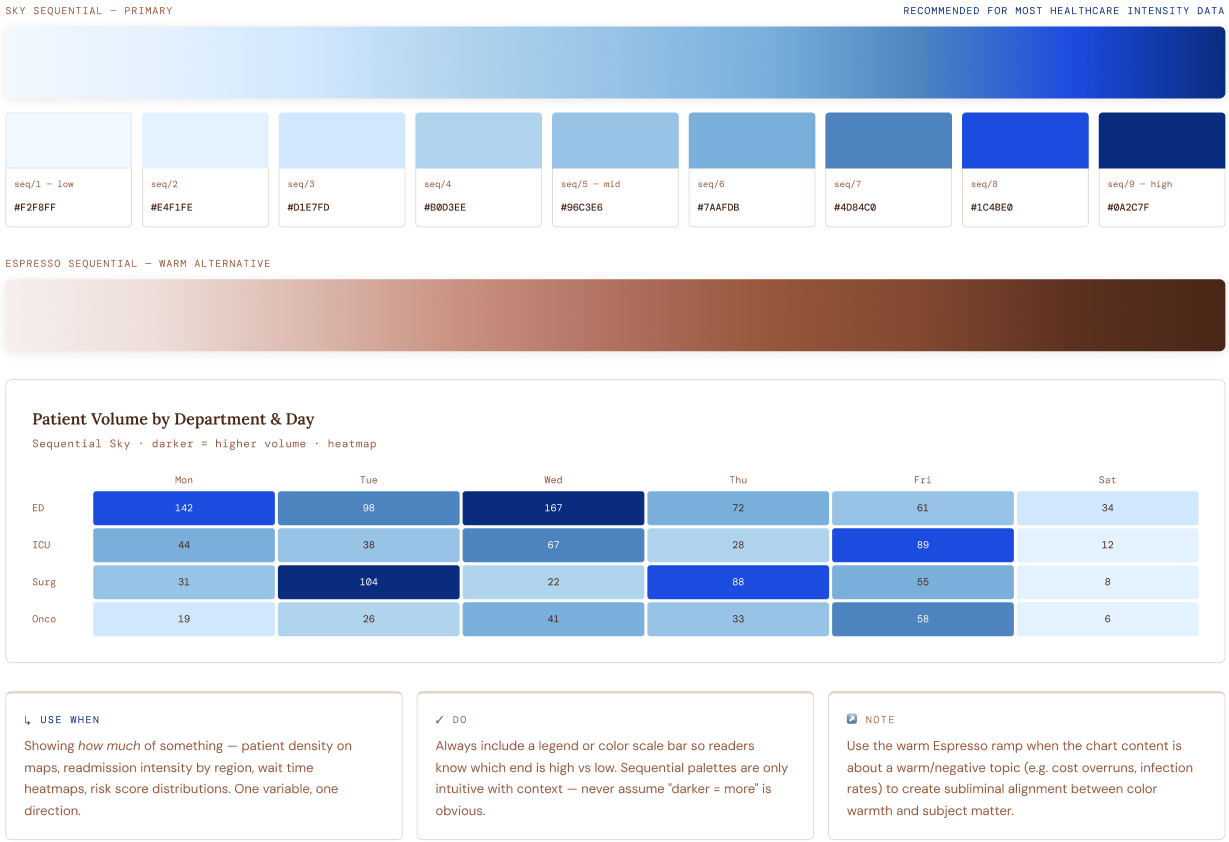Screen dimensions: 1229x842
Task: Click the Surg Monday cell 31
Action: pos(184,582)
